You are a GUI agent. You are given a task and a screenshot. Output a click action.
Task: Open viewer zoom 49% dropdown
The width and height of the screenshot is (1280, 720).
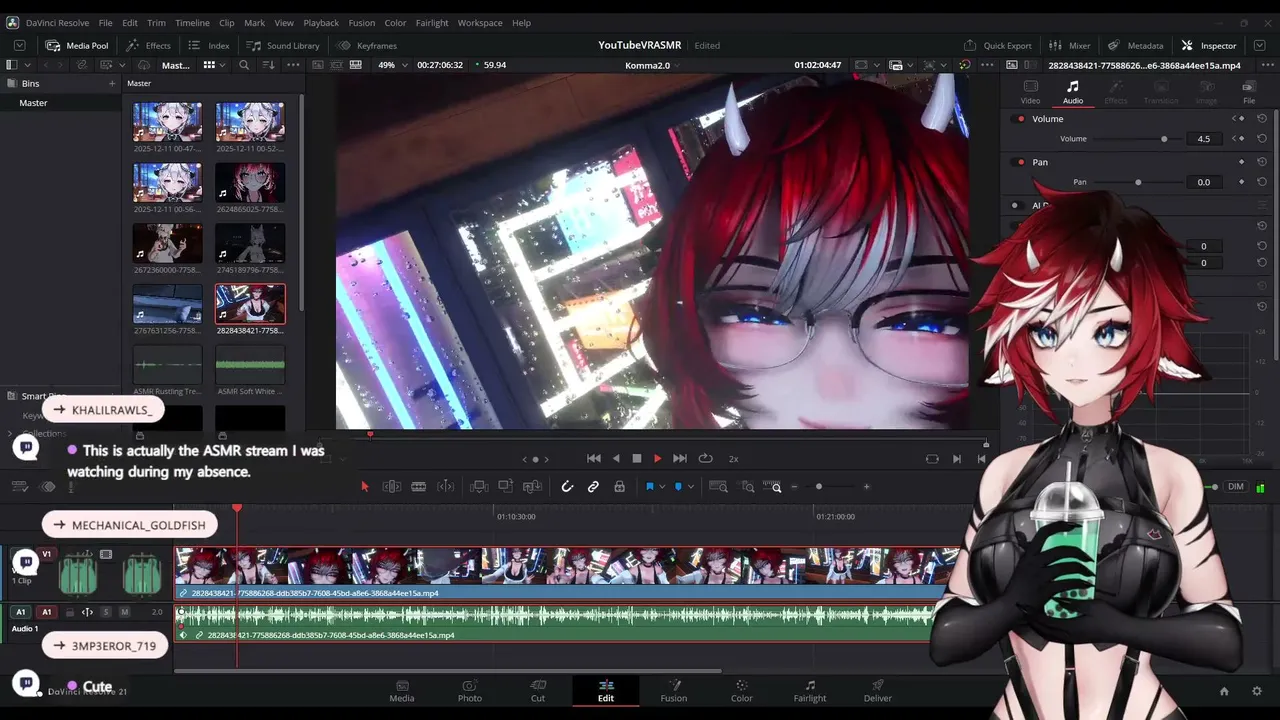coord(392,65)
